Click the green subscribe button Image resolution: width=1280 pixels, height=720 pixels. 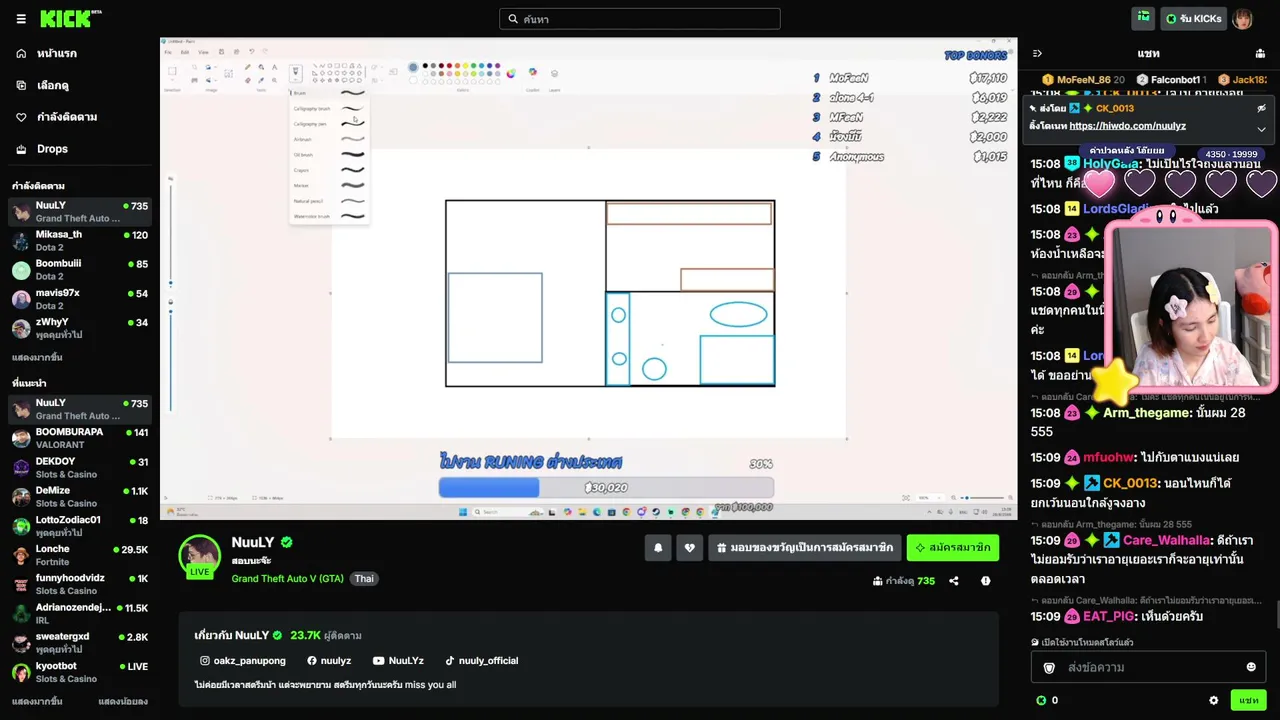click(952, 548)
